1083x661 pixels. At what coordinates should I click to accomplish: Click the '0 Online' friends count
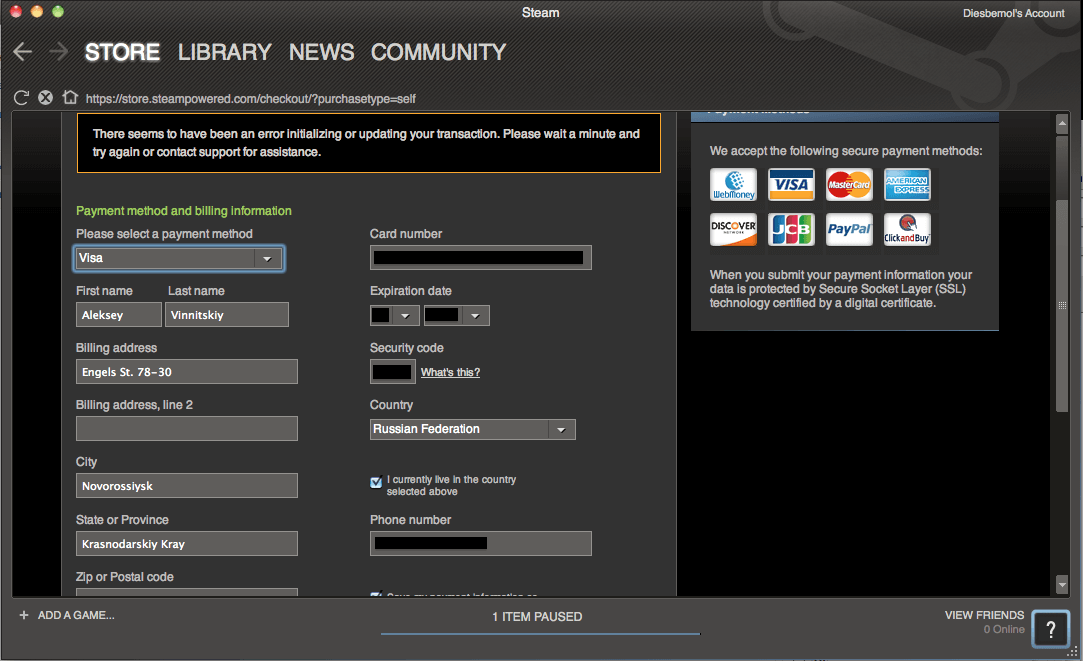click(1004, 629)
